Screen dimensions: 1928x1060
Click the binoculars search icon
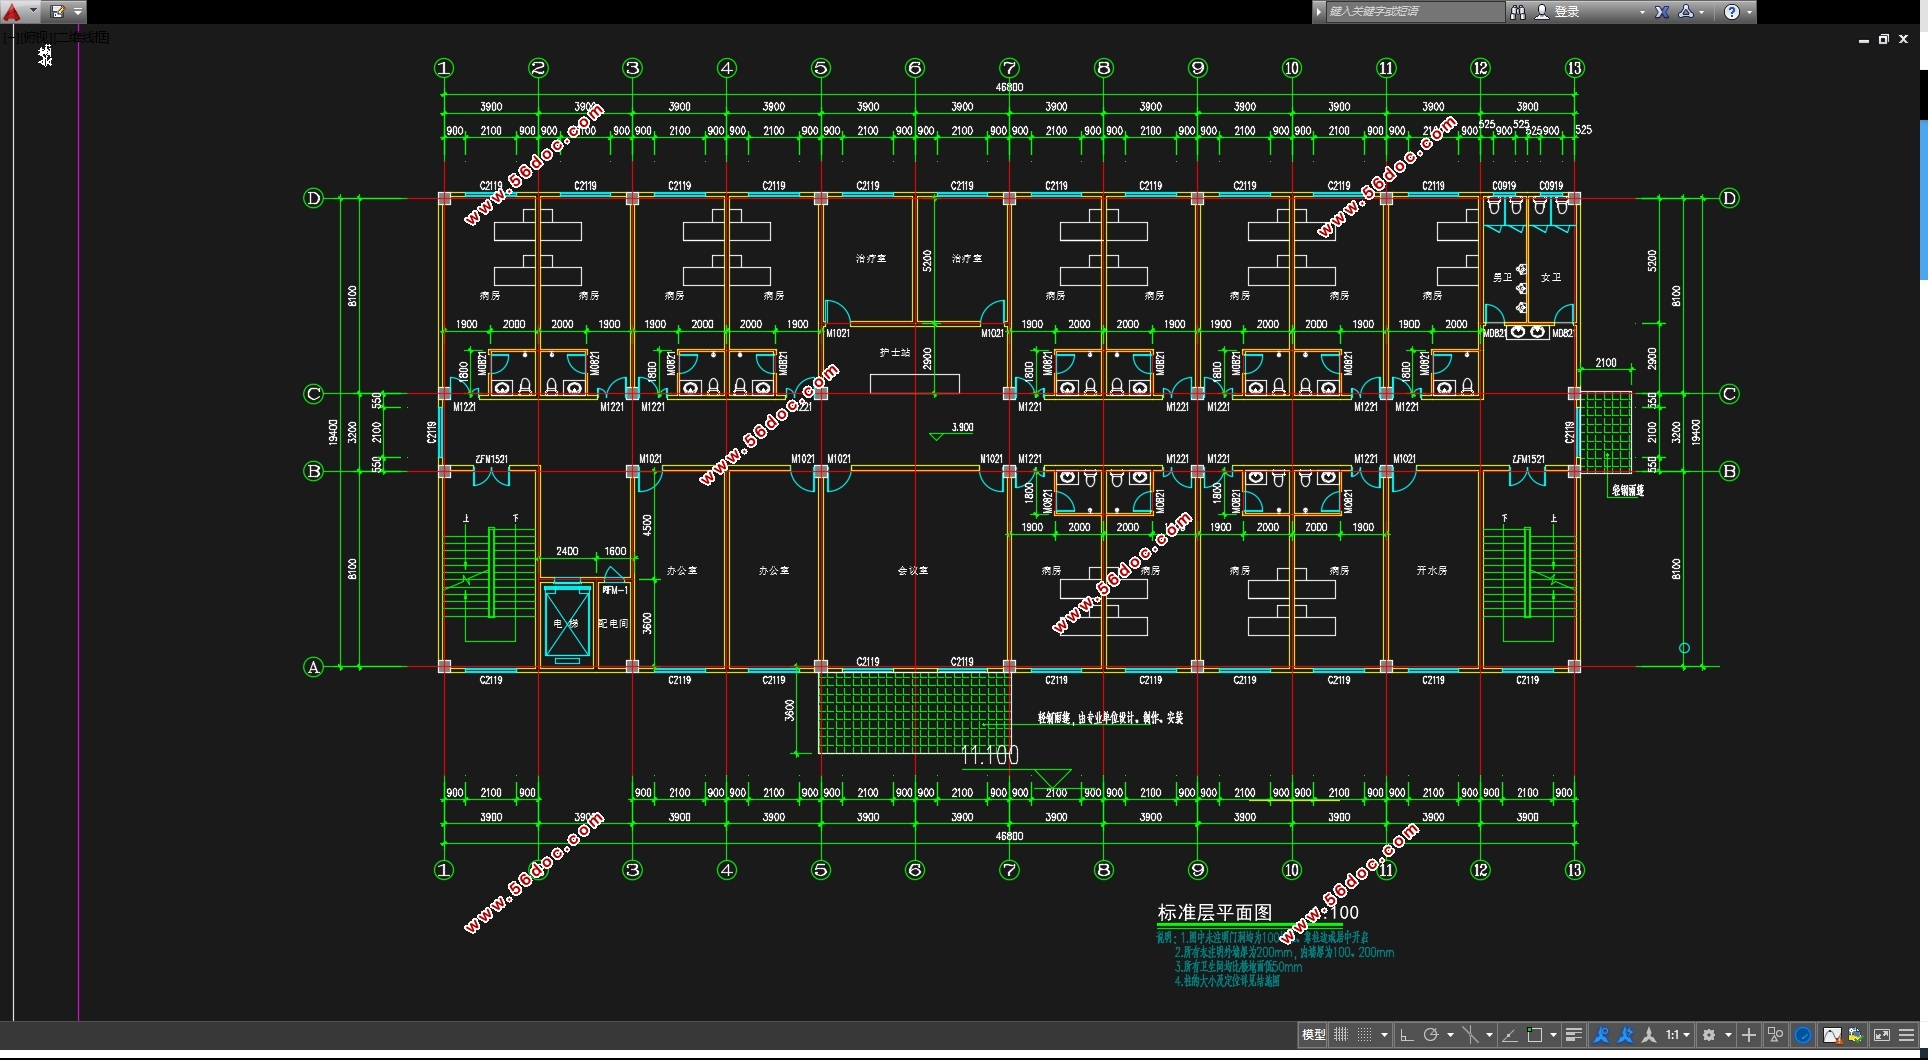pos(1518,12)
